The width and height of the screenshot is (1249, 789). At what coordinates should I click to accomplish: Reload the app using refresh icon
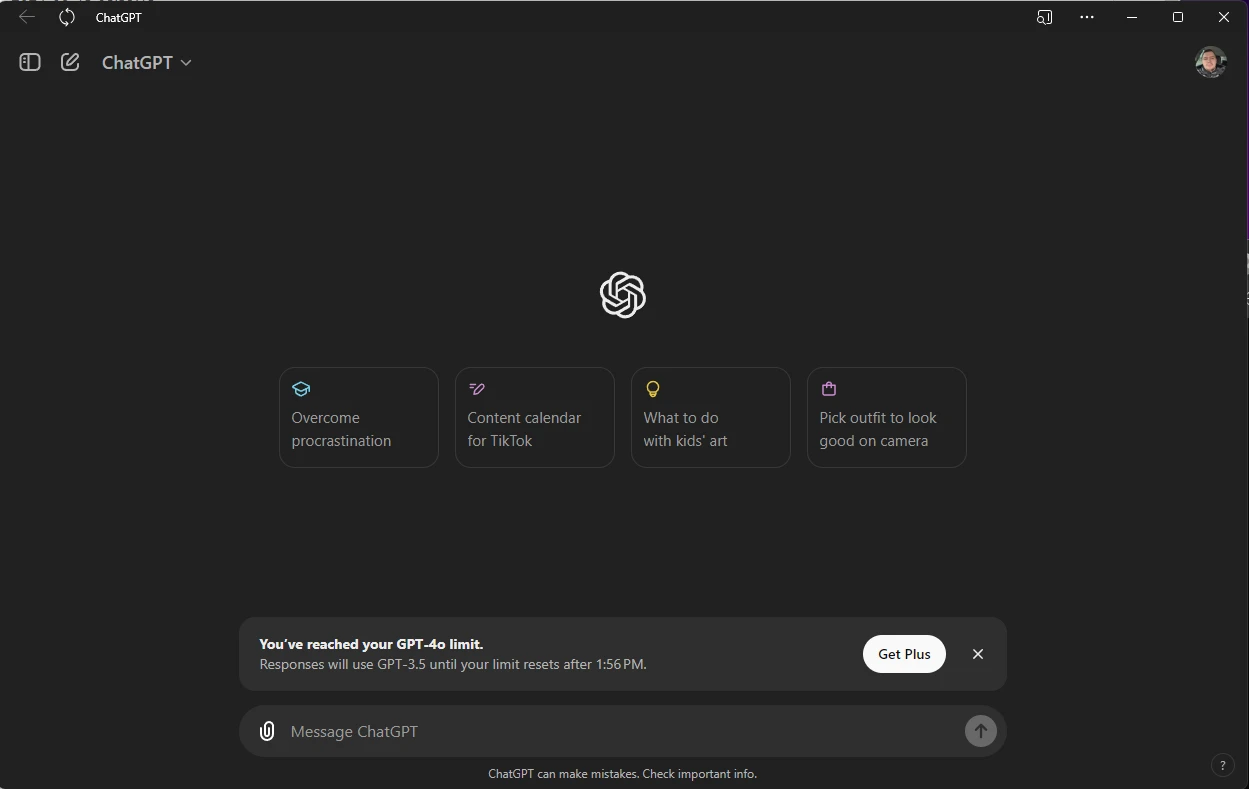[67, 17]
